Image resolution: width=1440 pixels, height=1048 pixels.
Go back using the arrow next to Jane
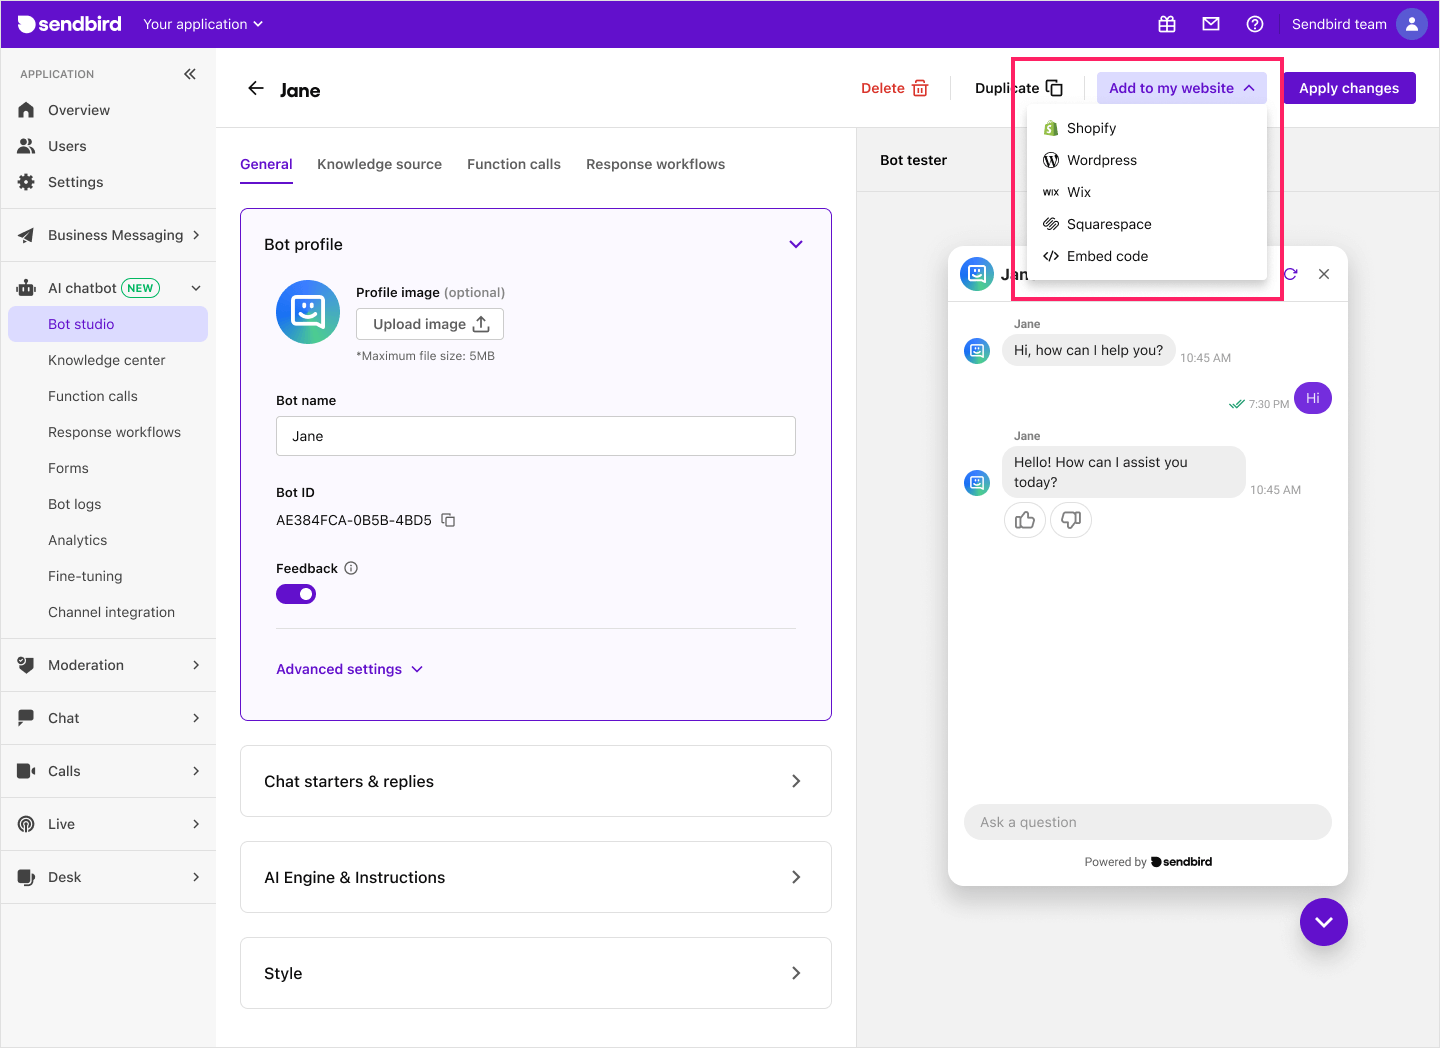256,88
